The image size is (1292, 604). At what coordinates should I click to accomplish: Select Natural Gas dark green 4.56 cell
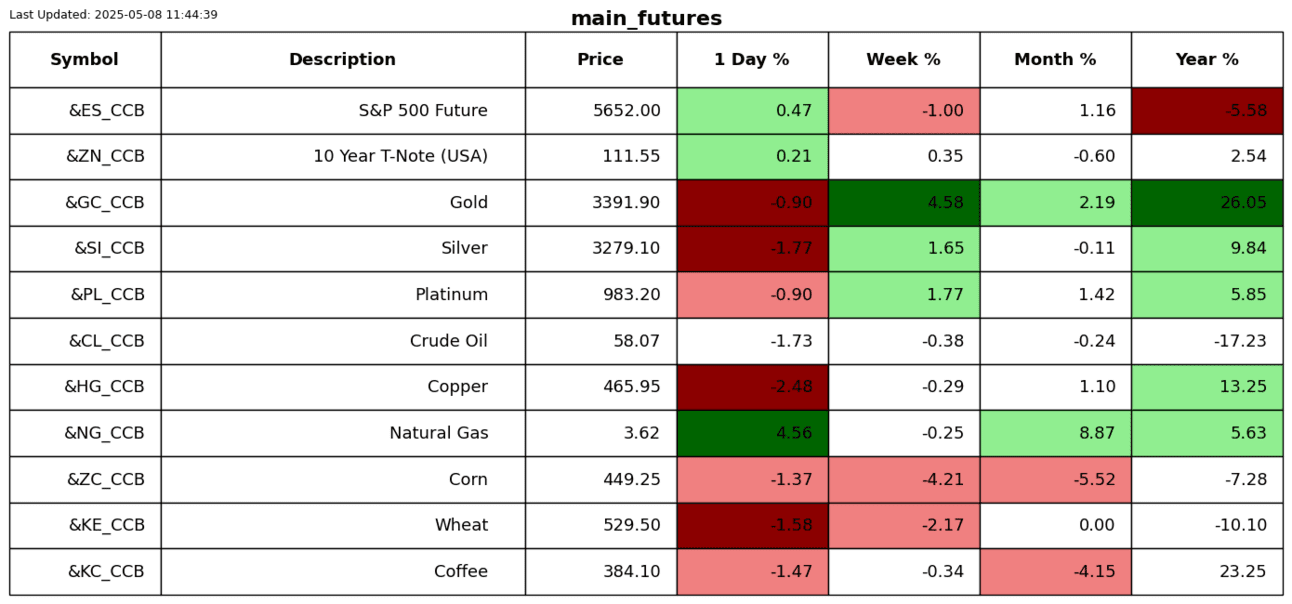752,433
